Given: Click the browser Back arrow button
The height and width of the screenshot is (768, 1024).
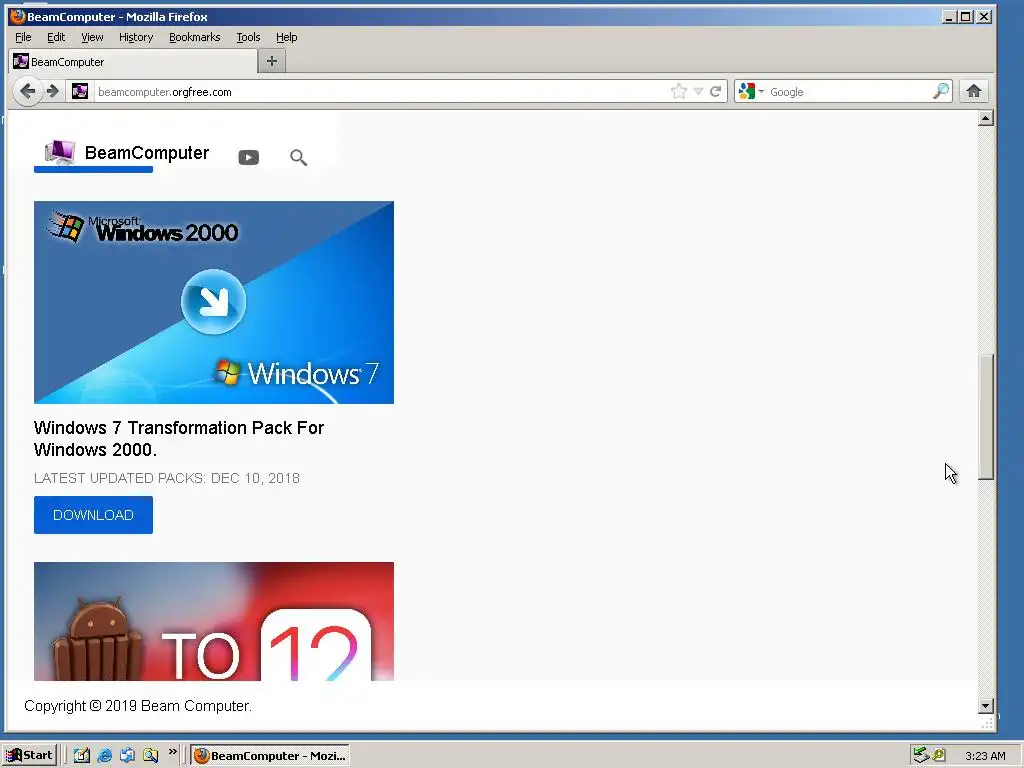Looking at the screenshot, I should [27, 91].
